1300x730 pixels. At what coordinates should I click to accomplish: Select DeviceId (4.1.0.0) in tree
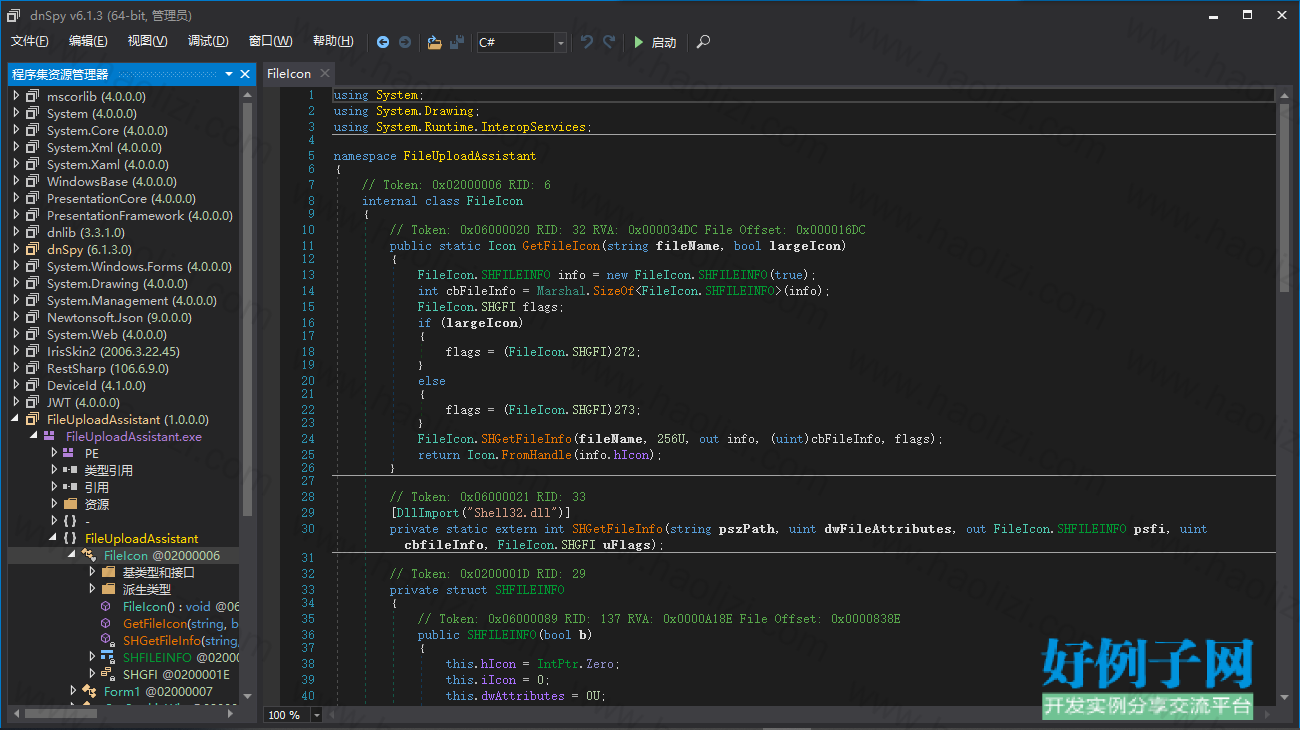point(96,385)
